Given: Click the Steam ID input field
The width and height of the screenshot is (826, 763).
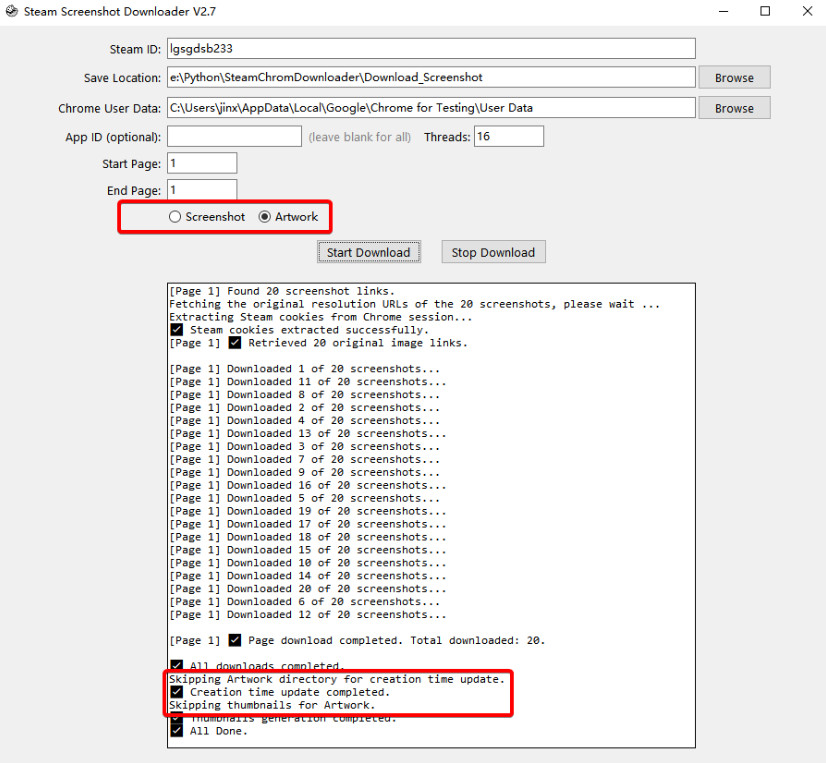Looking at the screenshot, I should (x=431, y=48).
